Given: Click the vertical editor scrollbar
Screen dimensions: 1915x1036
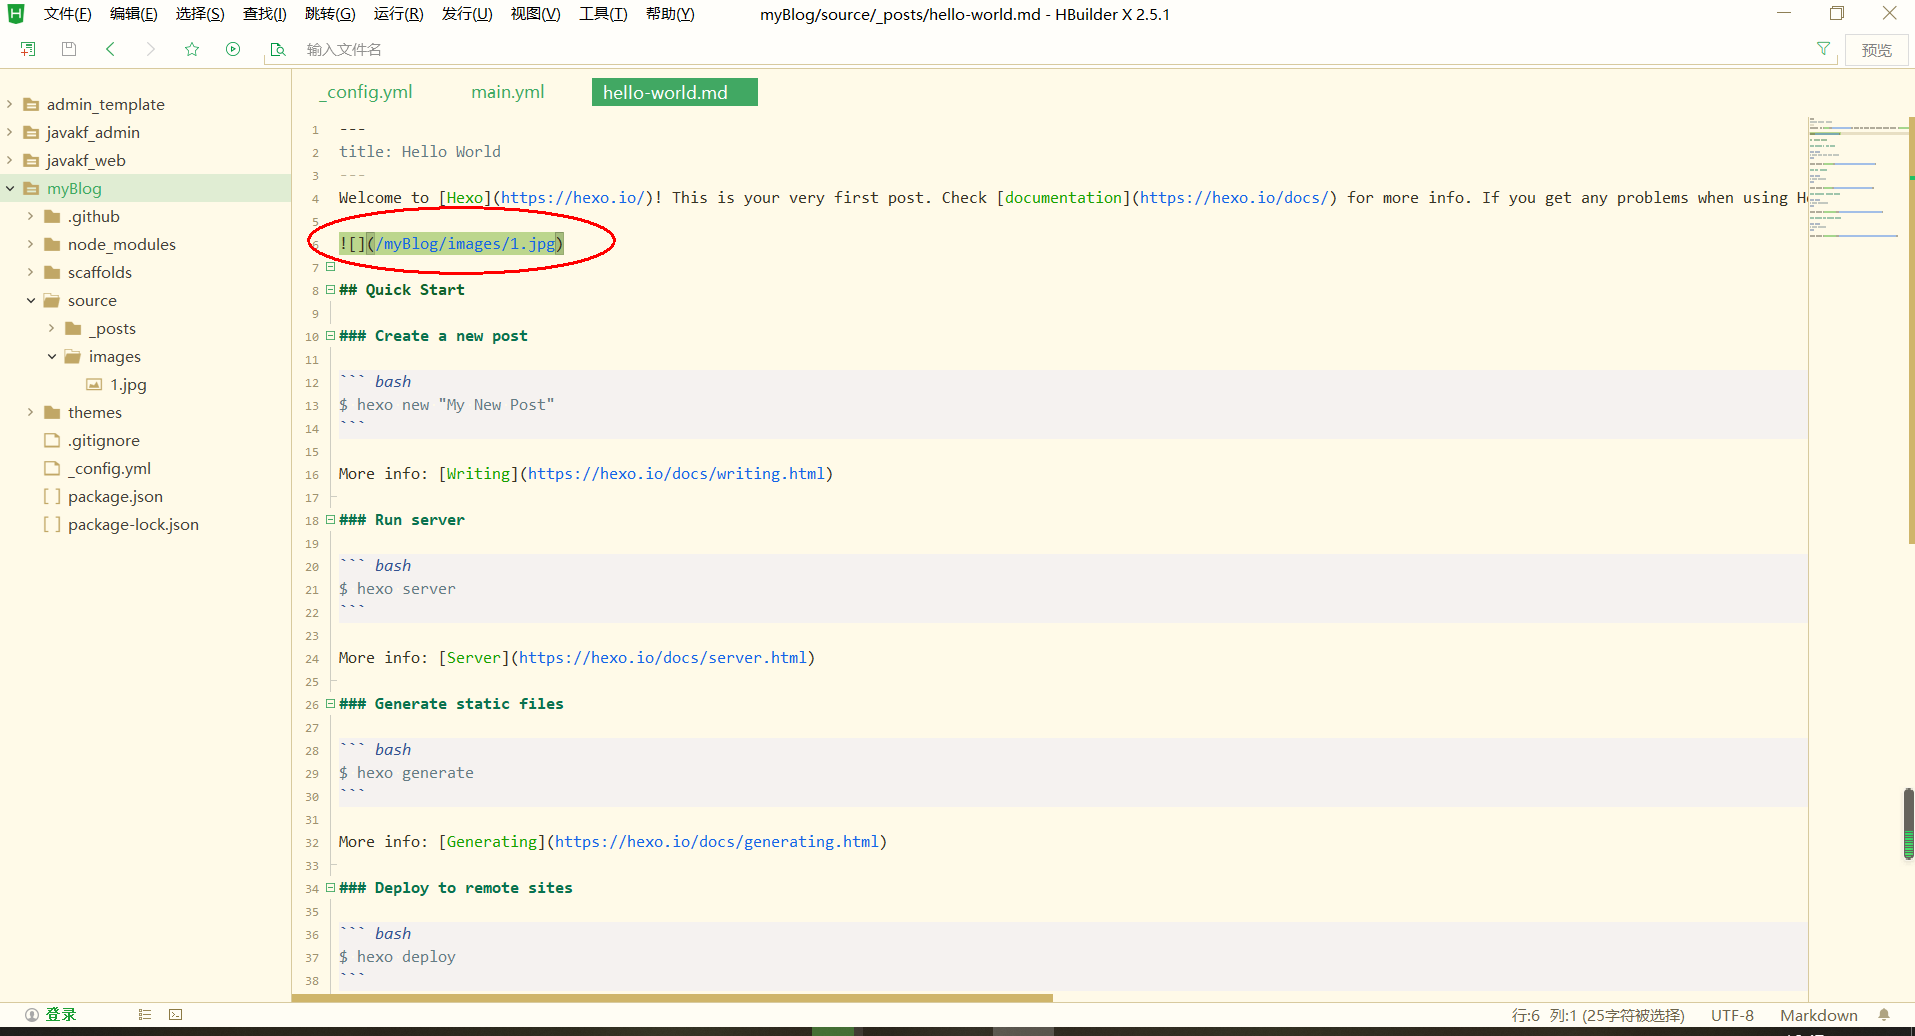Looking at the screenshot, I should coord(1910,330).
